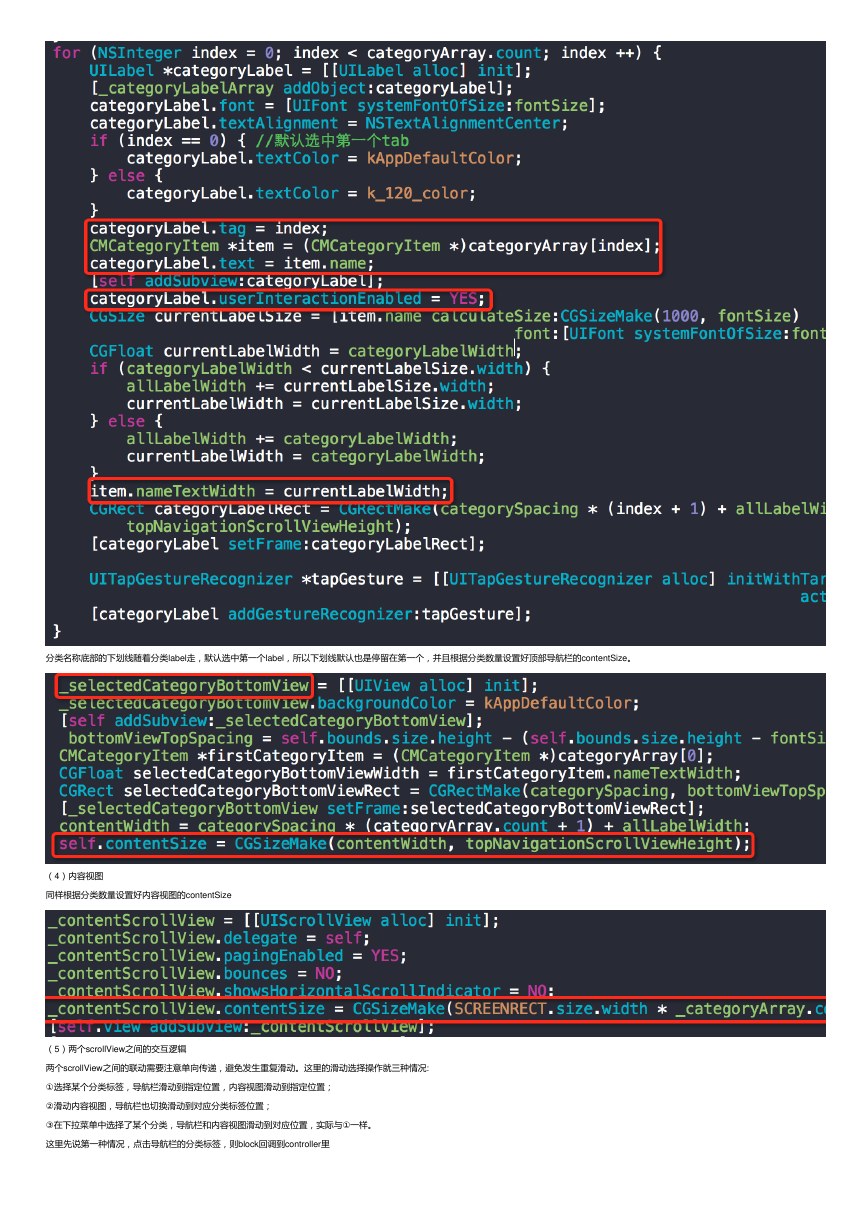Image resolution: width=868 pixels, height=1228 pixels.
Task: Select '_contentScrollView = [[UIScrollView alloc] init];'
Action: pos(273,921)
